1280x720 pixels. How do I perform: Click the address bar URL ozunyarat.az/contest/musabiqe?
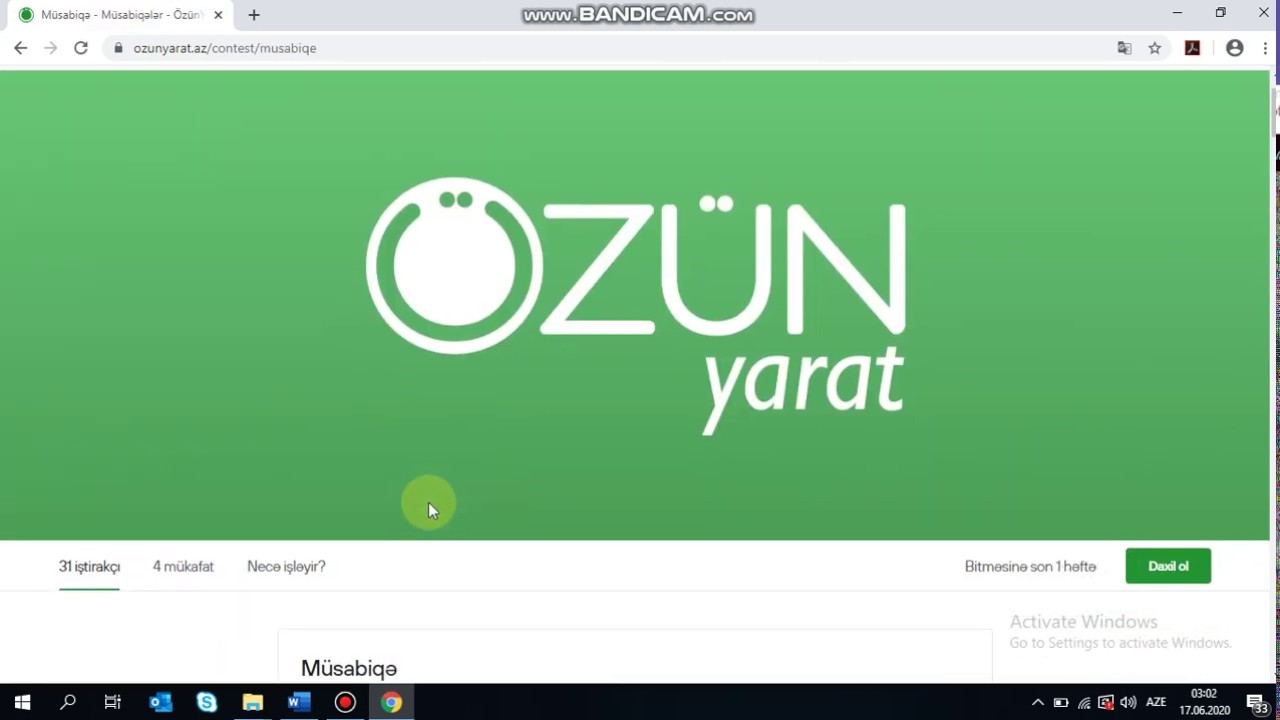point(225,48)
